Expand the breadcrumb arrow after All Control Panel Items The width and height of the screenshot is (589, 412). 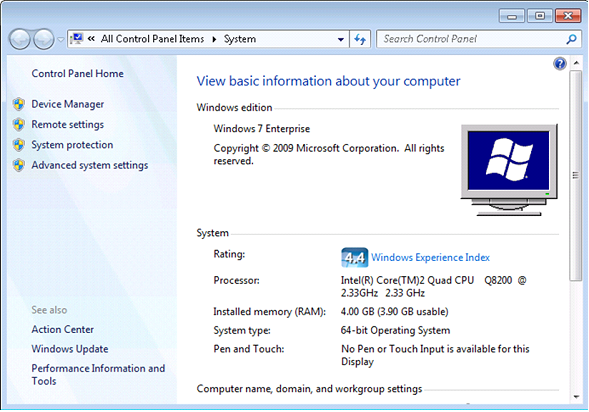(214, 39)
